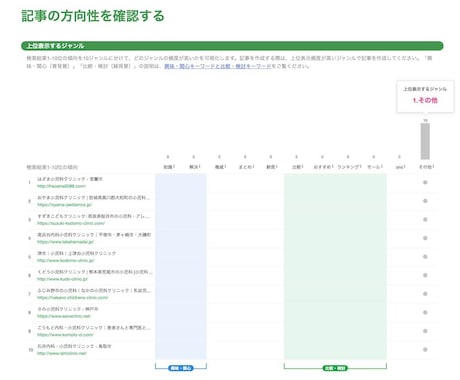The image size is (460, 380).
Task: Visit the nakano-childrens-clinic.com URL
Action: (x=73, y=298)
